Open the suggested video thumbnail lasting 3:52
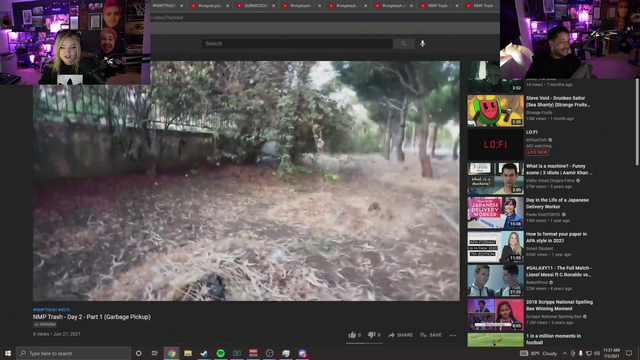This screenshot has height=360, width=640. (x=495, y=76)
